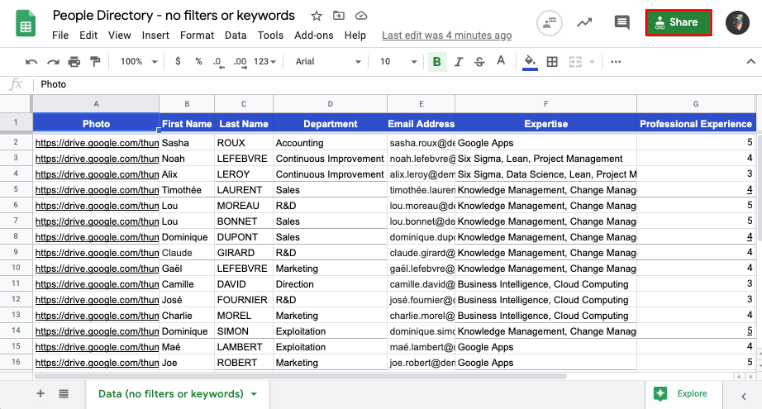Image resolution: width=762 pixels, height=409 pixels.
Task: Open the Insert menu
Action: (x=156, y=35)
